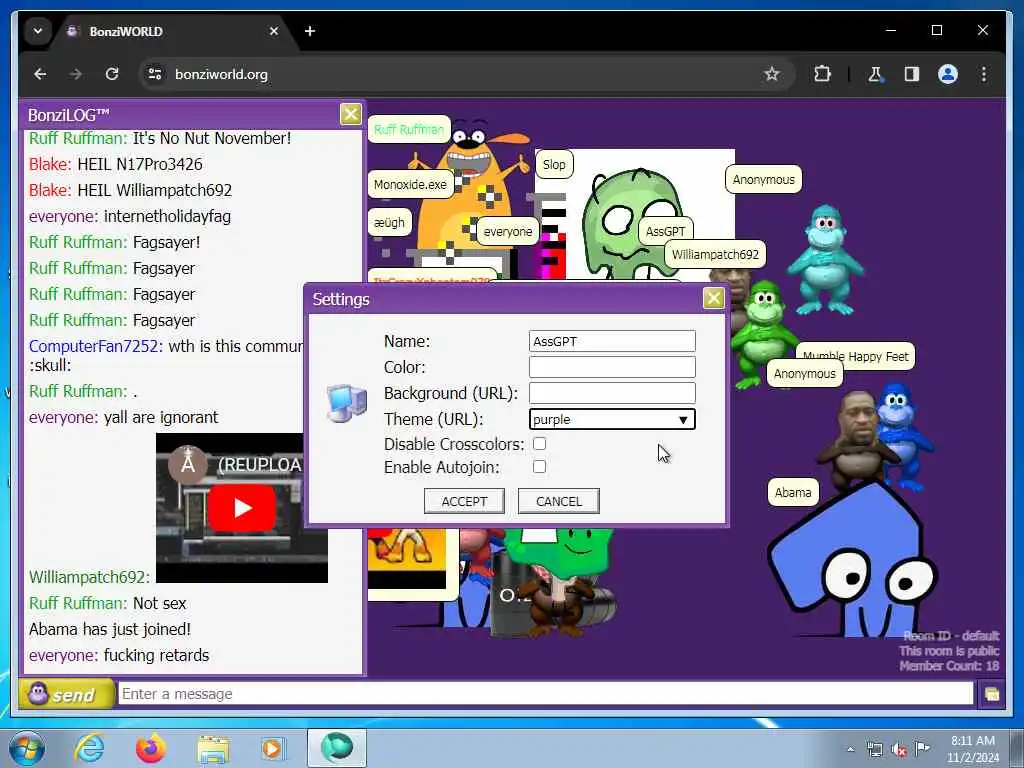
Task: Close the BonziWORLD tab
Action: click(274, 31)
